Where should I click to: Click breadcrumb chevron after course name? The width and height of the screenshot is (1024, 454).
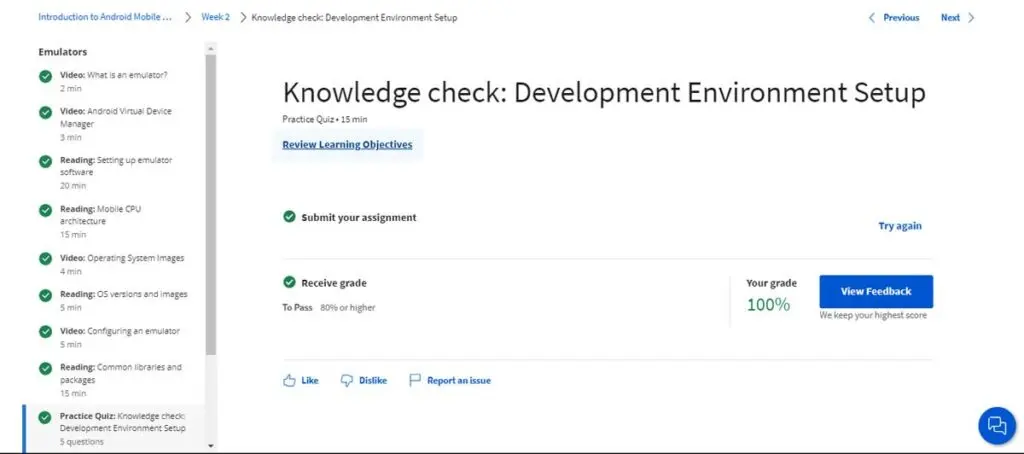[188, 18]
